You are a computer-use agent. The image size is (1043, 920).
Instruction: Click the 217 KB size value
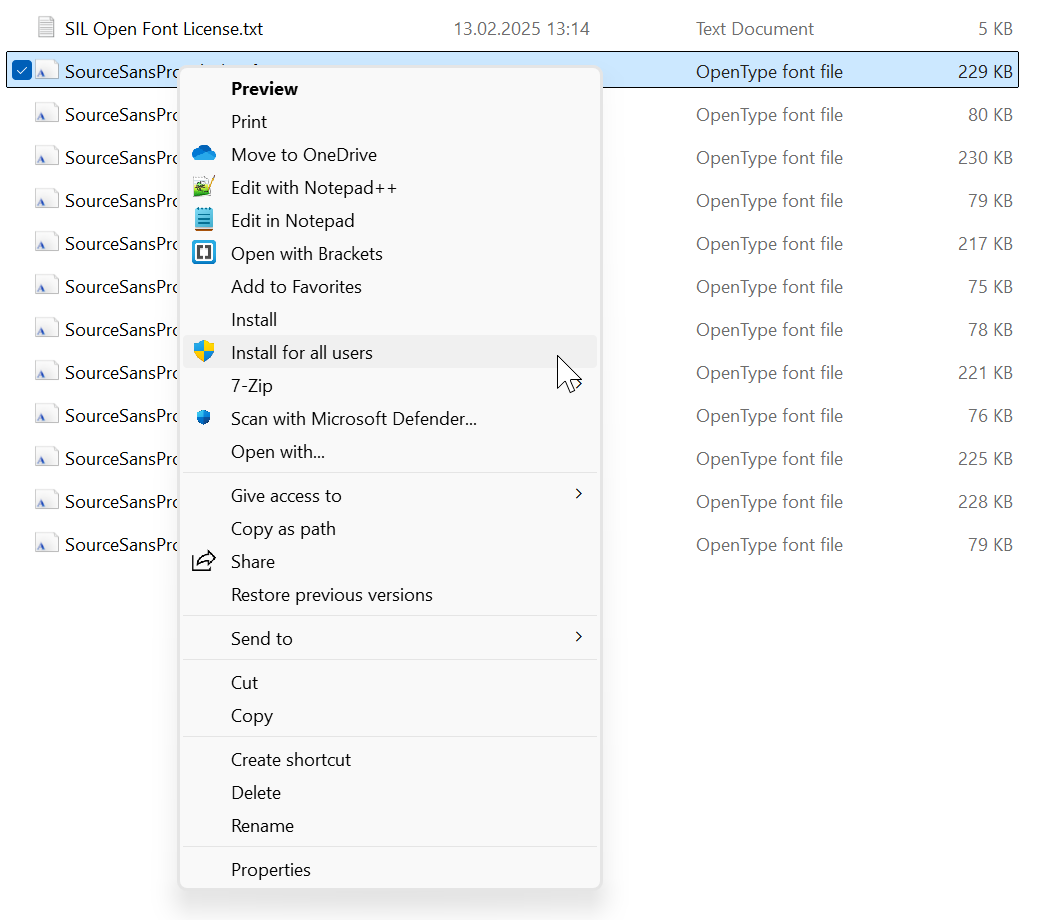(x=985, y=244)
